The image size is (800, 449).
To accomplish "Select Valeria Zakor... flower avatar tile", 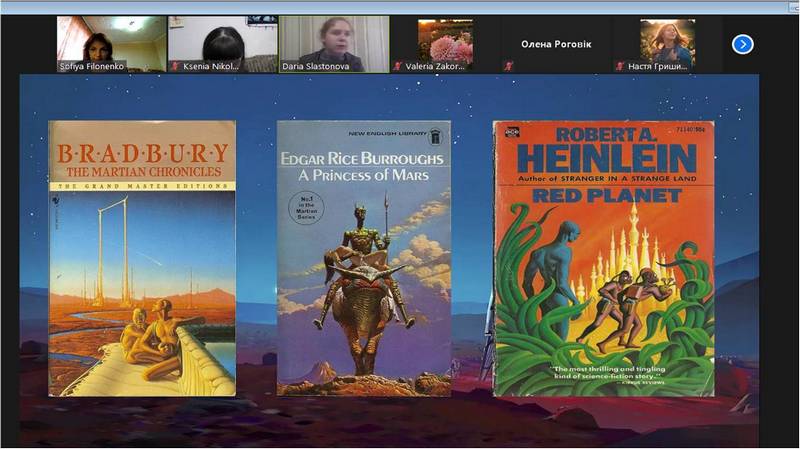I will coord(445,44).
